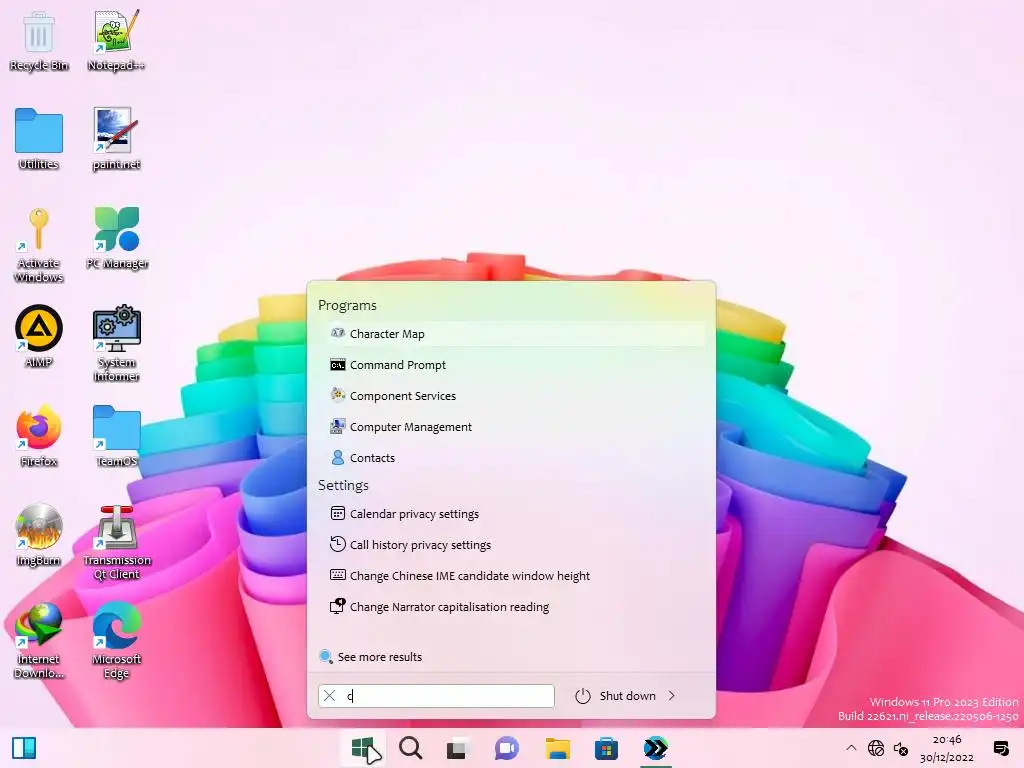Open Transmission Qt Client shortcut
Screen dimensions: 1024x768
(116, 542)
